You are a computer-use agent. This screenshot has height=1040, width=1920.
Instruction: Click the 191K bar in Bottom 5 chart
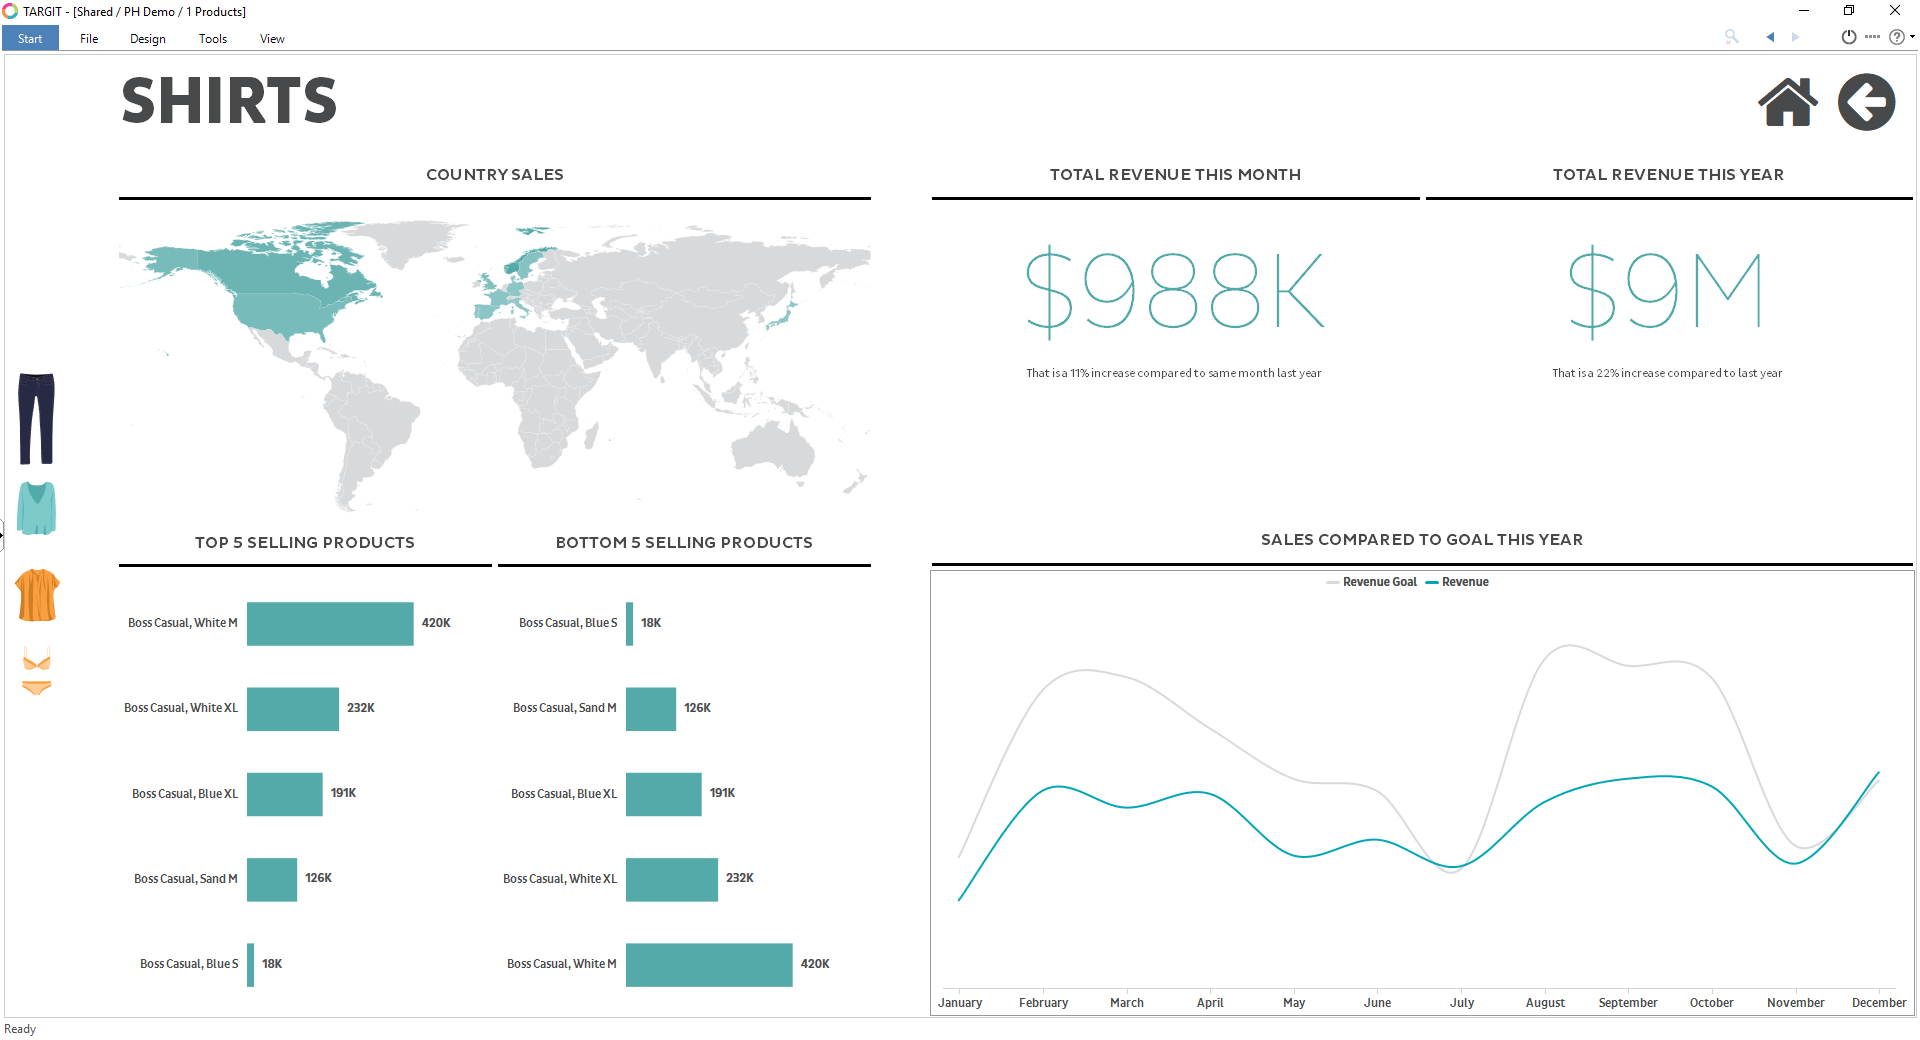[664, 794]
